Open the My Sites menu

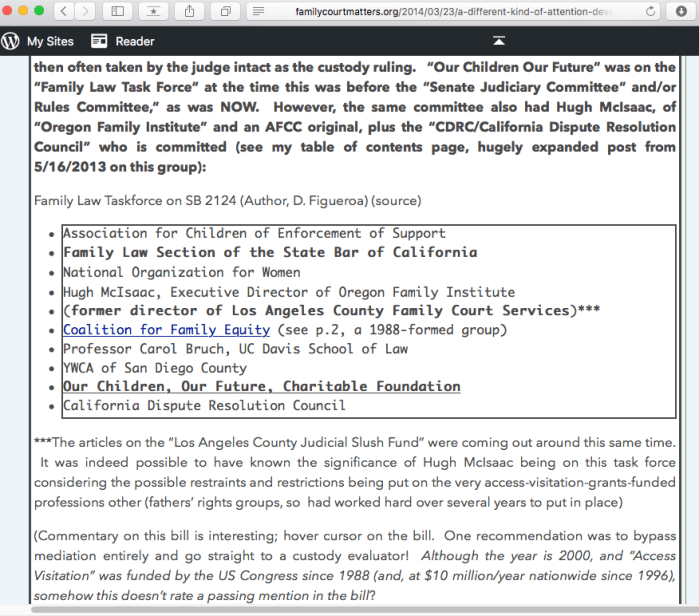tap(48, 41)
